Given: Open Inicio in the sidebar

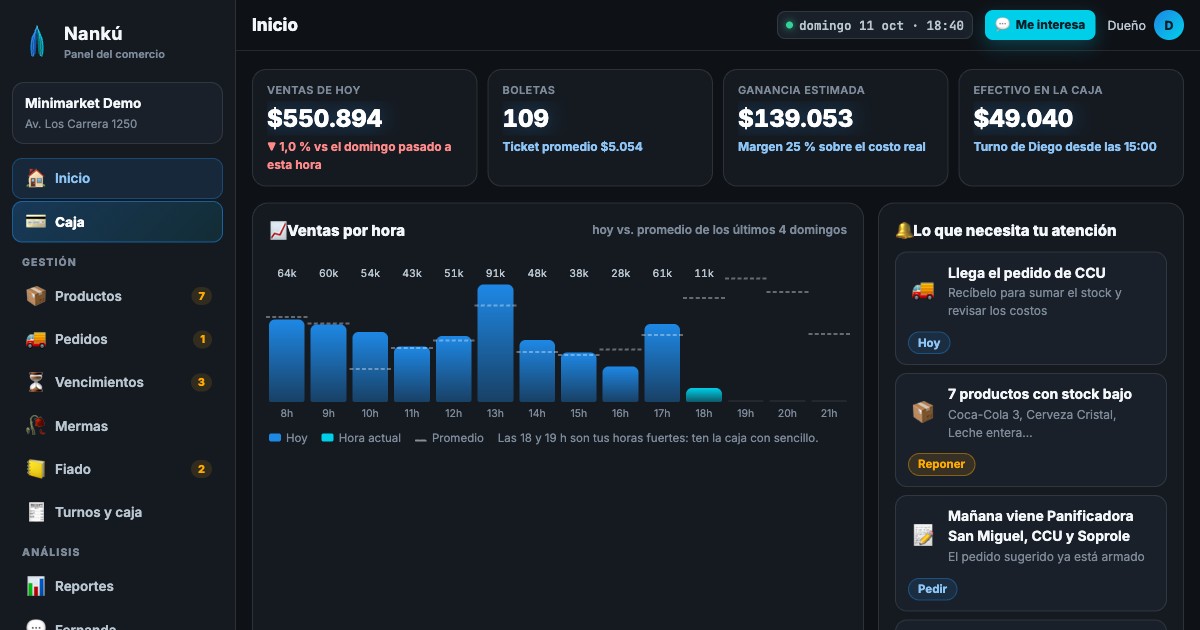Looking at the screenshot, I should [117, 178].
